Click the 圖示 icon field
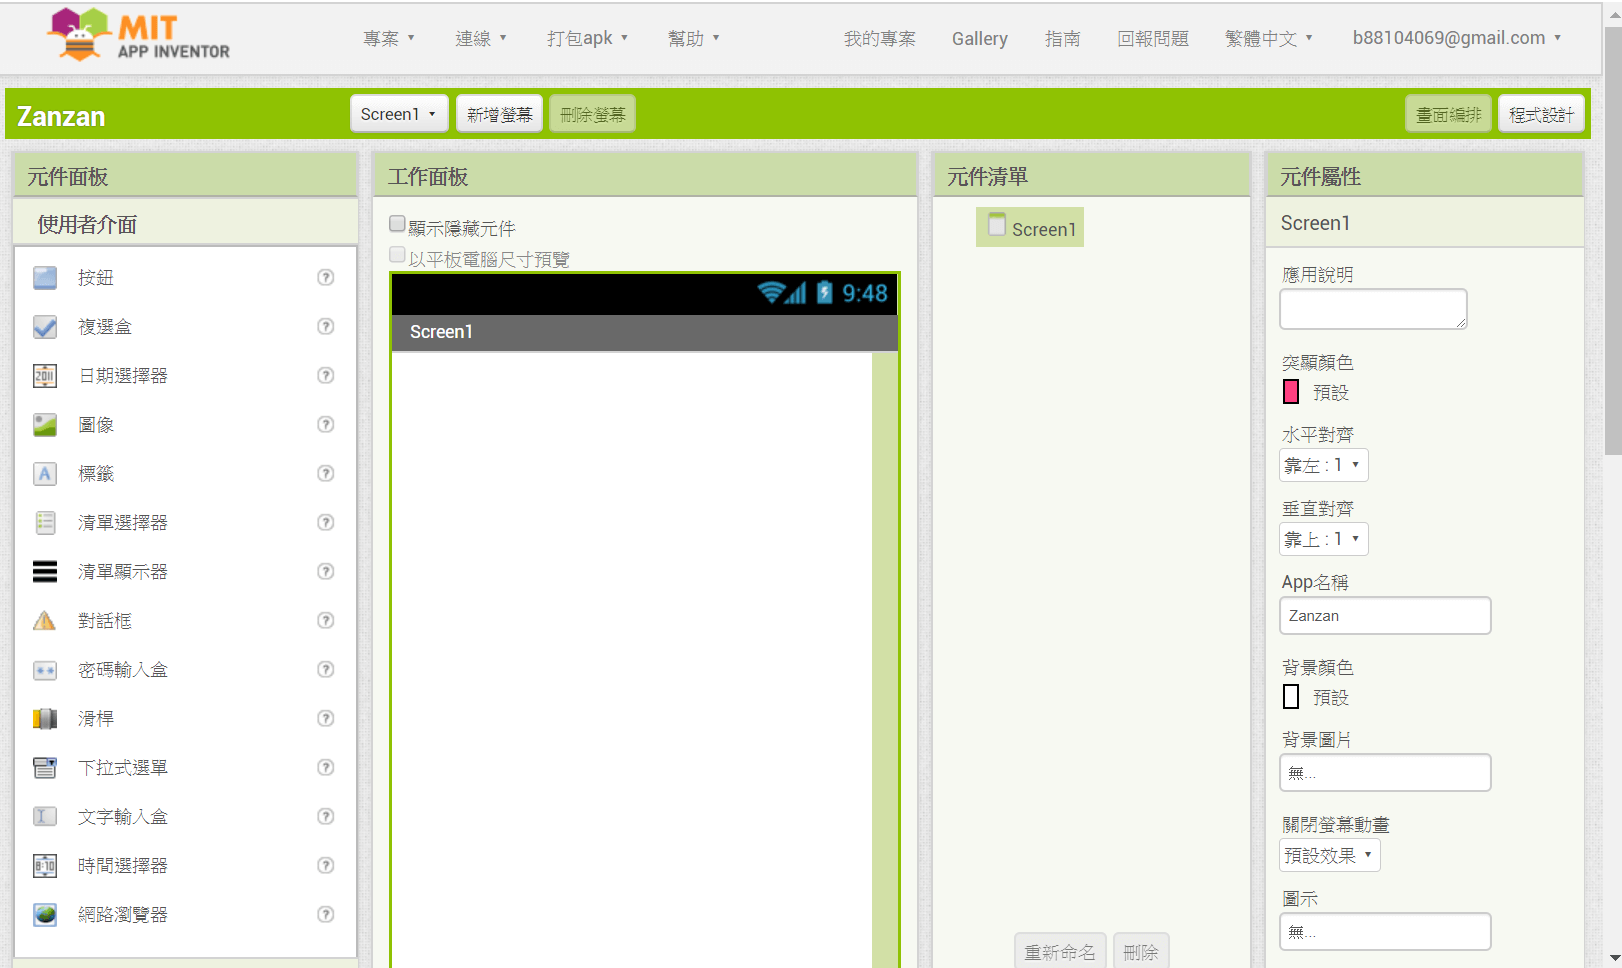Screen dimensions: 1622x968 (x=1385, y=932)
